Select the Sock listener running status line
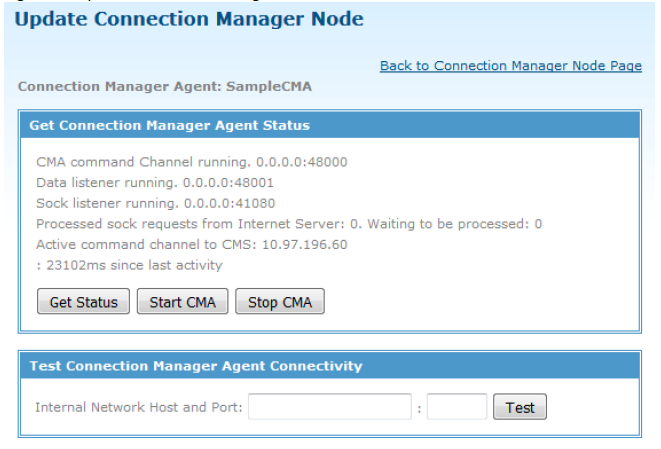 [x=156, y=203]
